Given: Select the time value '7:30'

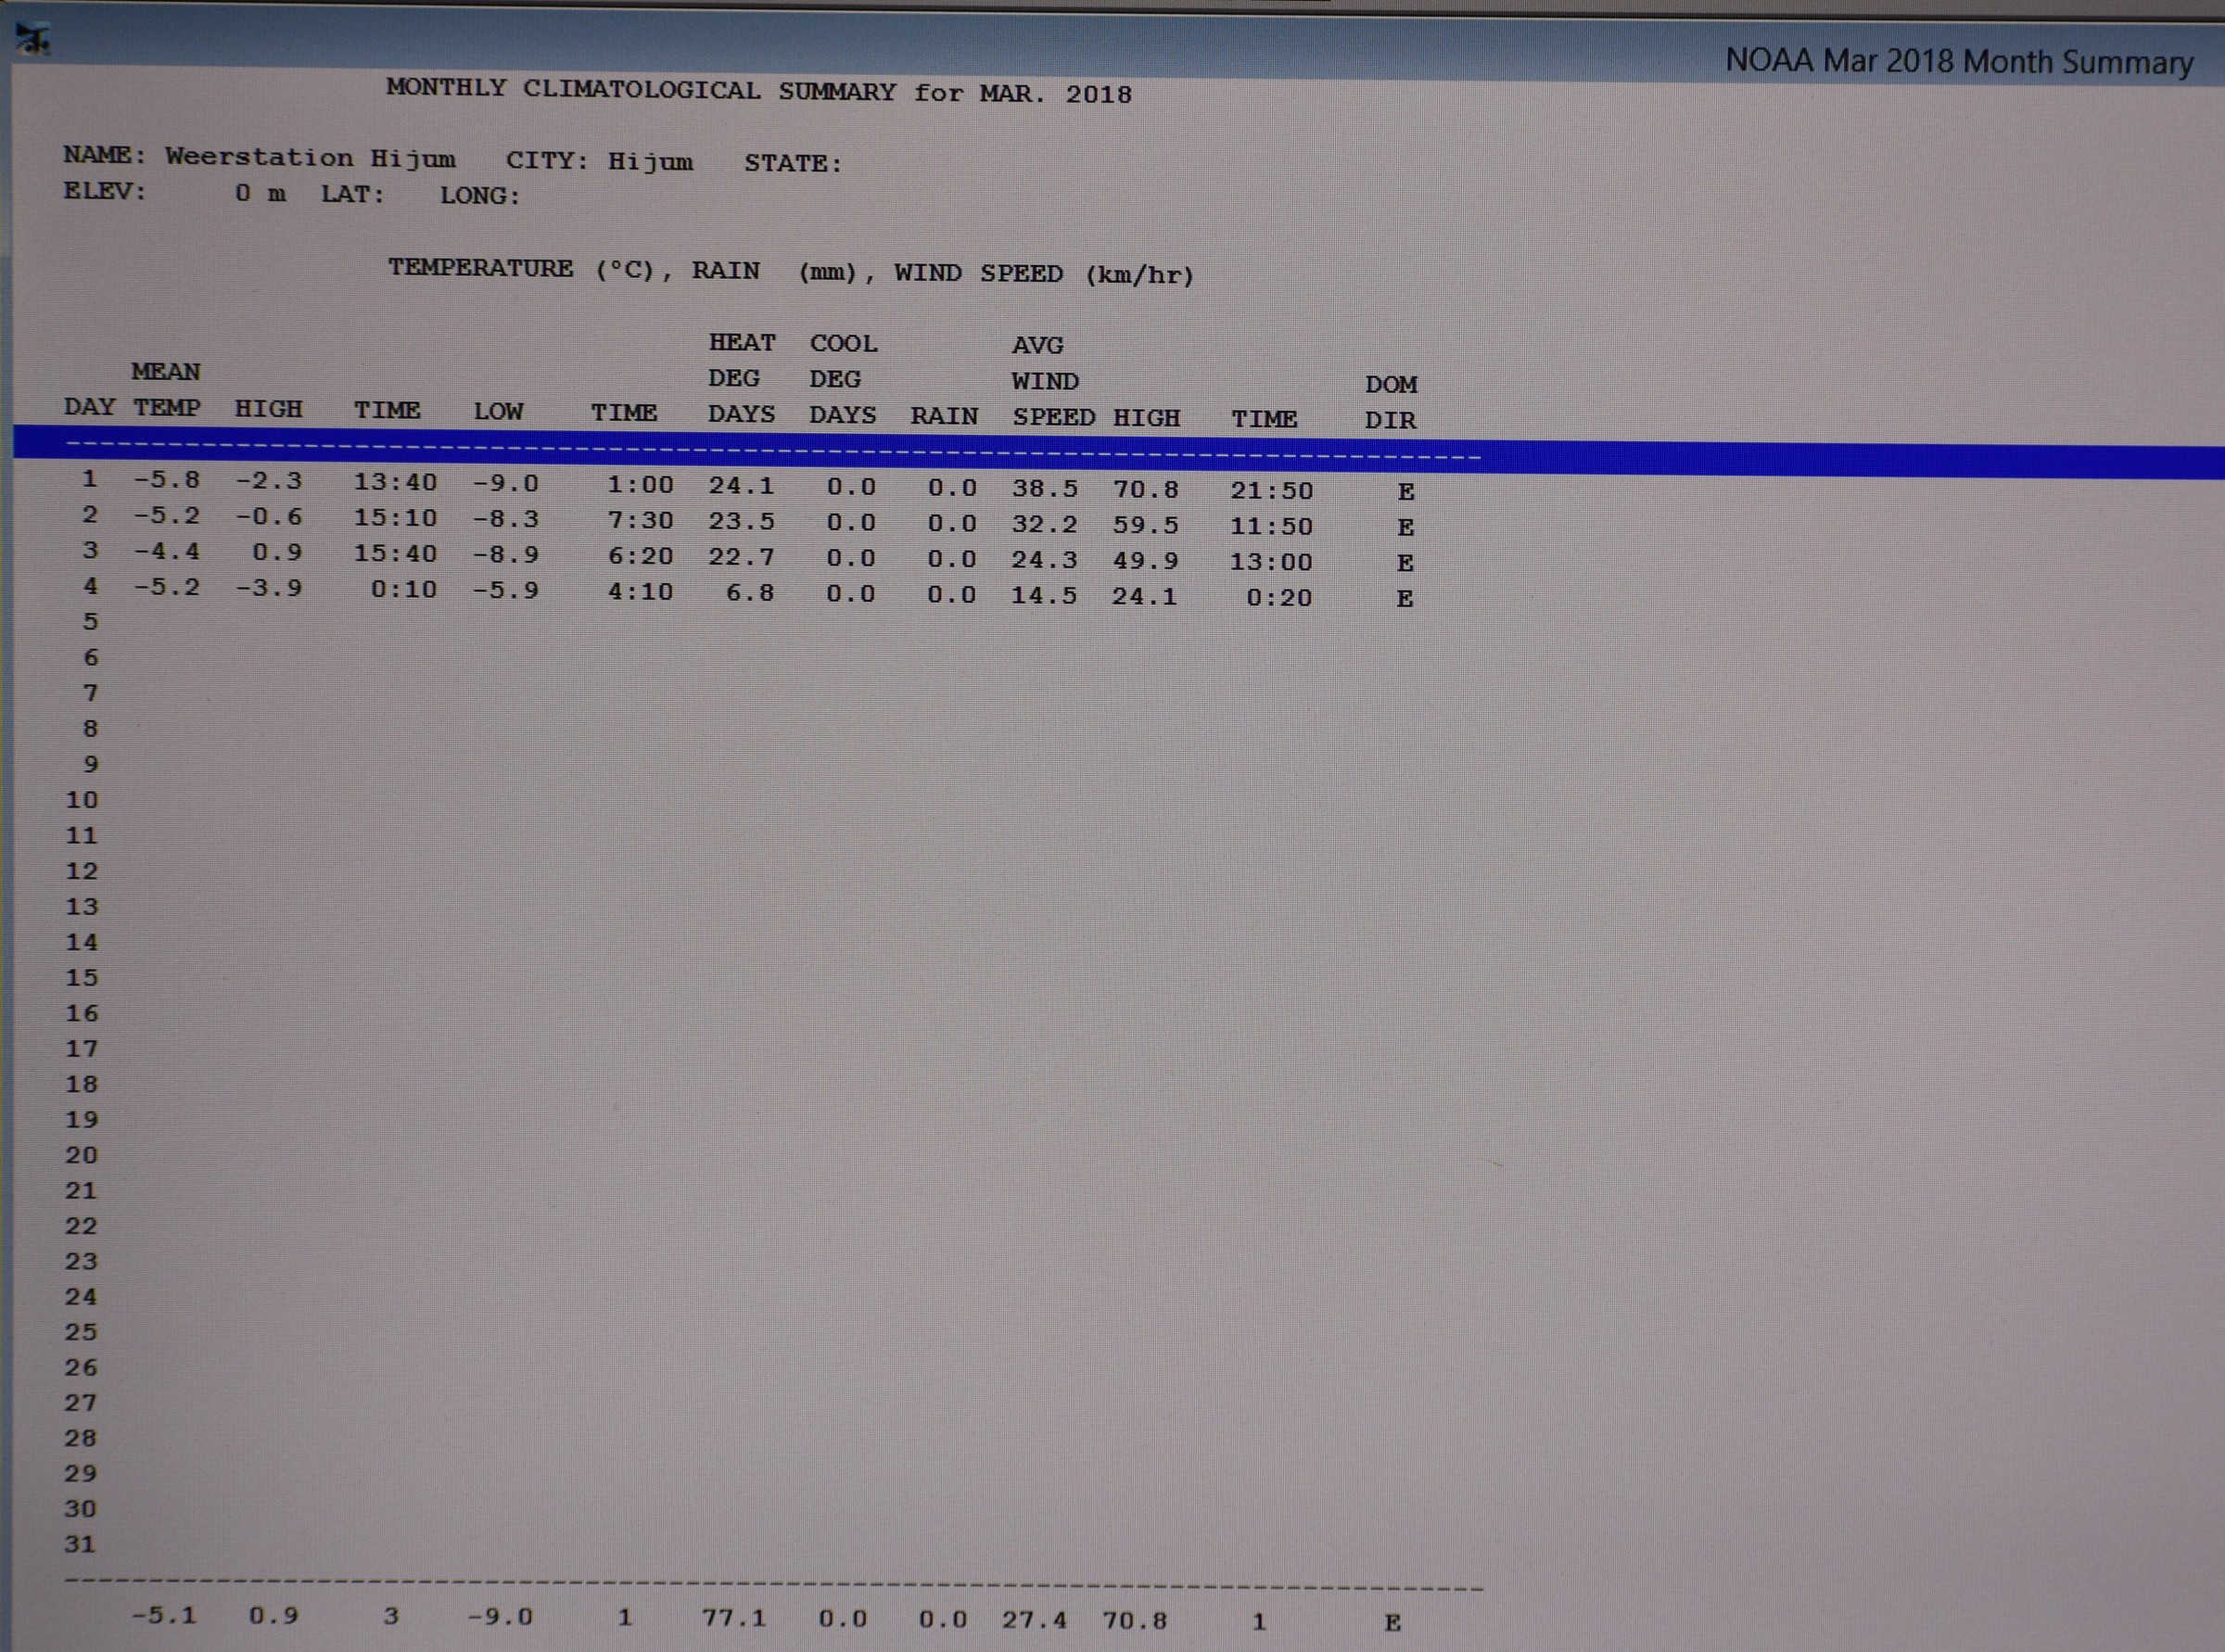Looking at the screenshot, I should 640,521.
